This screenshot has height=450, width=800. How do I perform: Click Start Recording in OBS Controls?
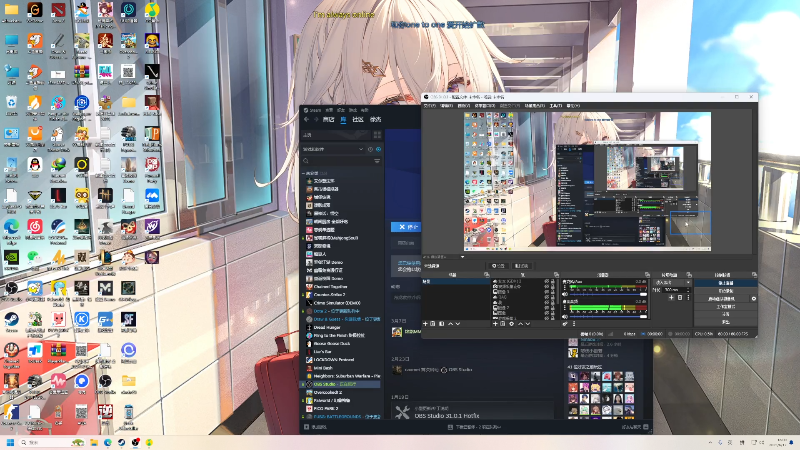pos(726,291)
